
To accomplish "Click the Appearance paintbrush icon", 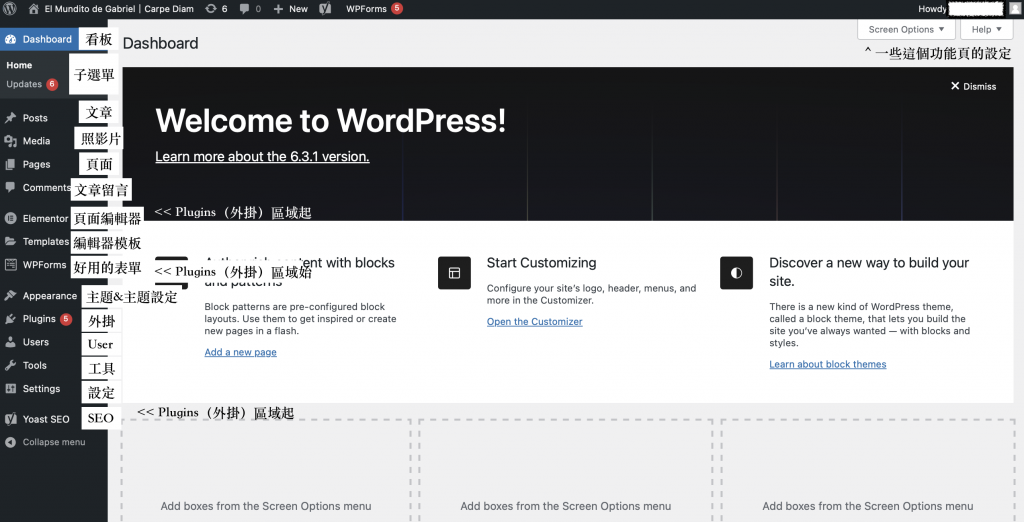I will (x=10, y=295).
